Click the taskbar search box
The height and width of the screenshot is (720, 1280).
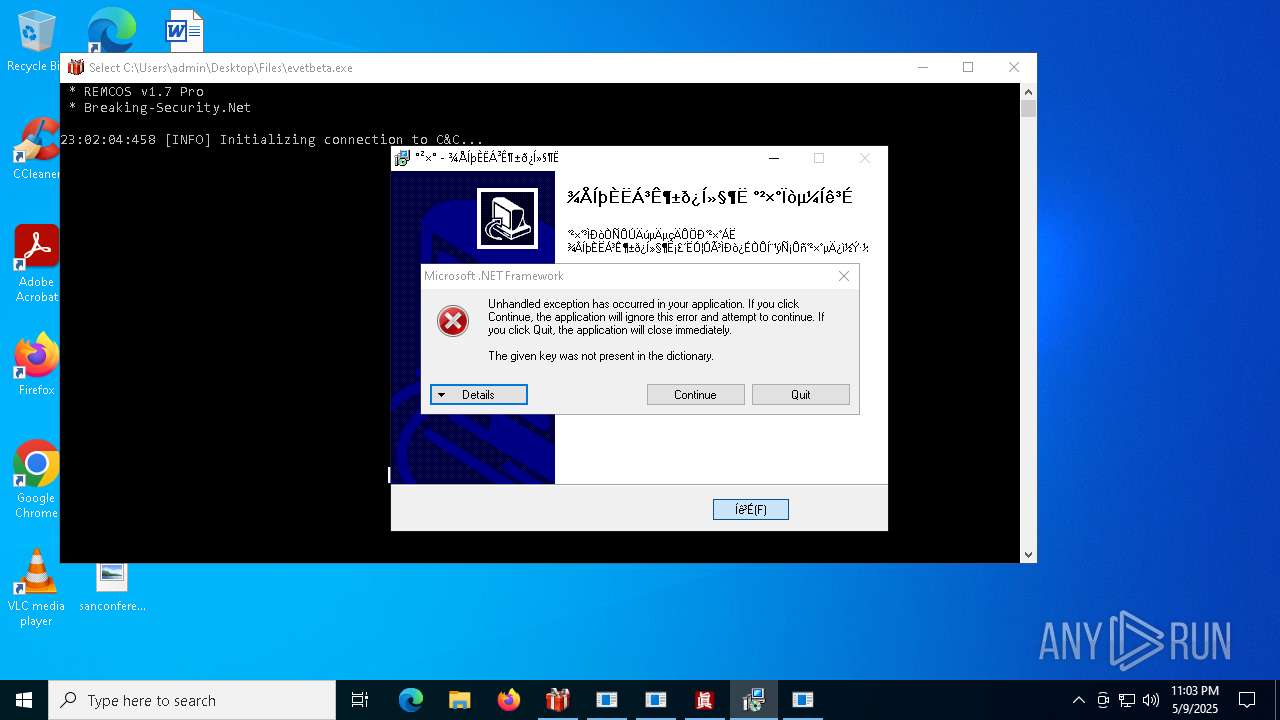coord(192,700)
